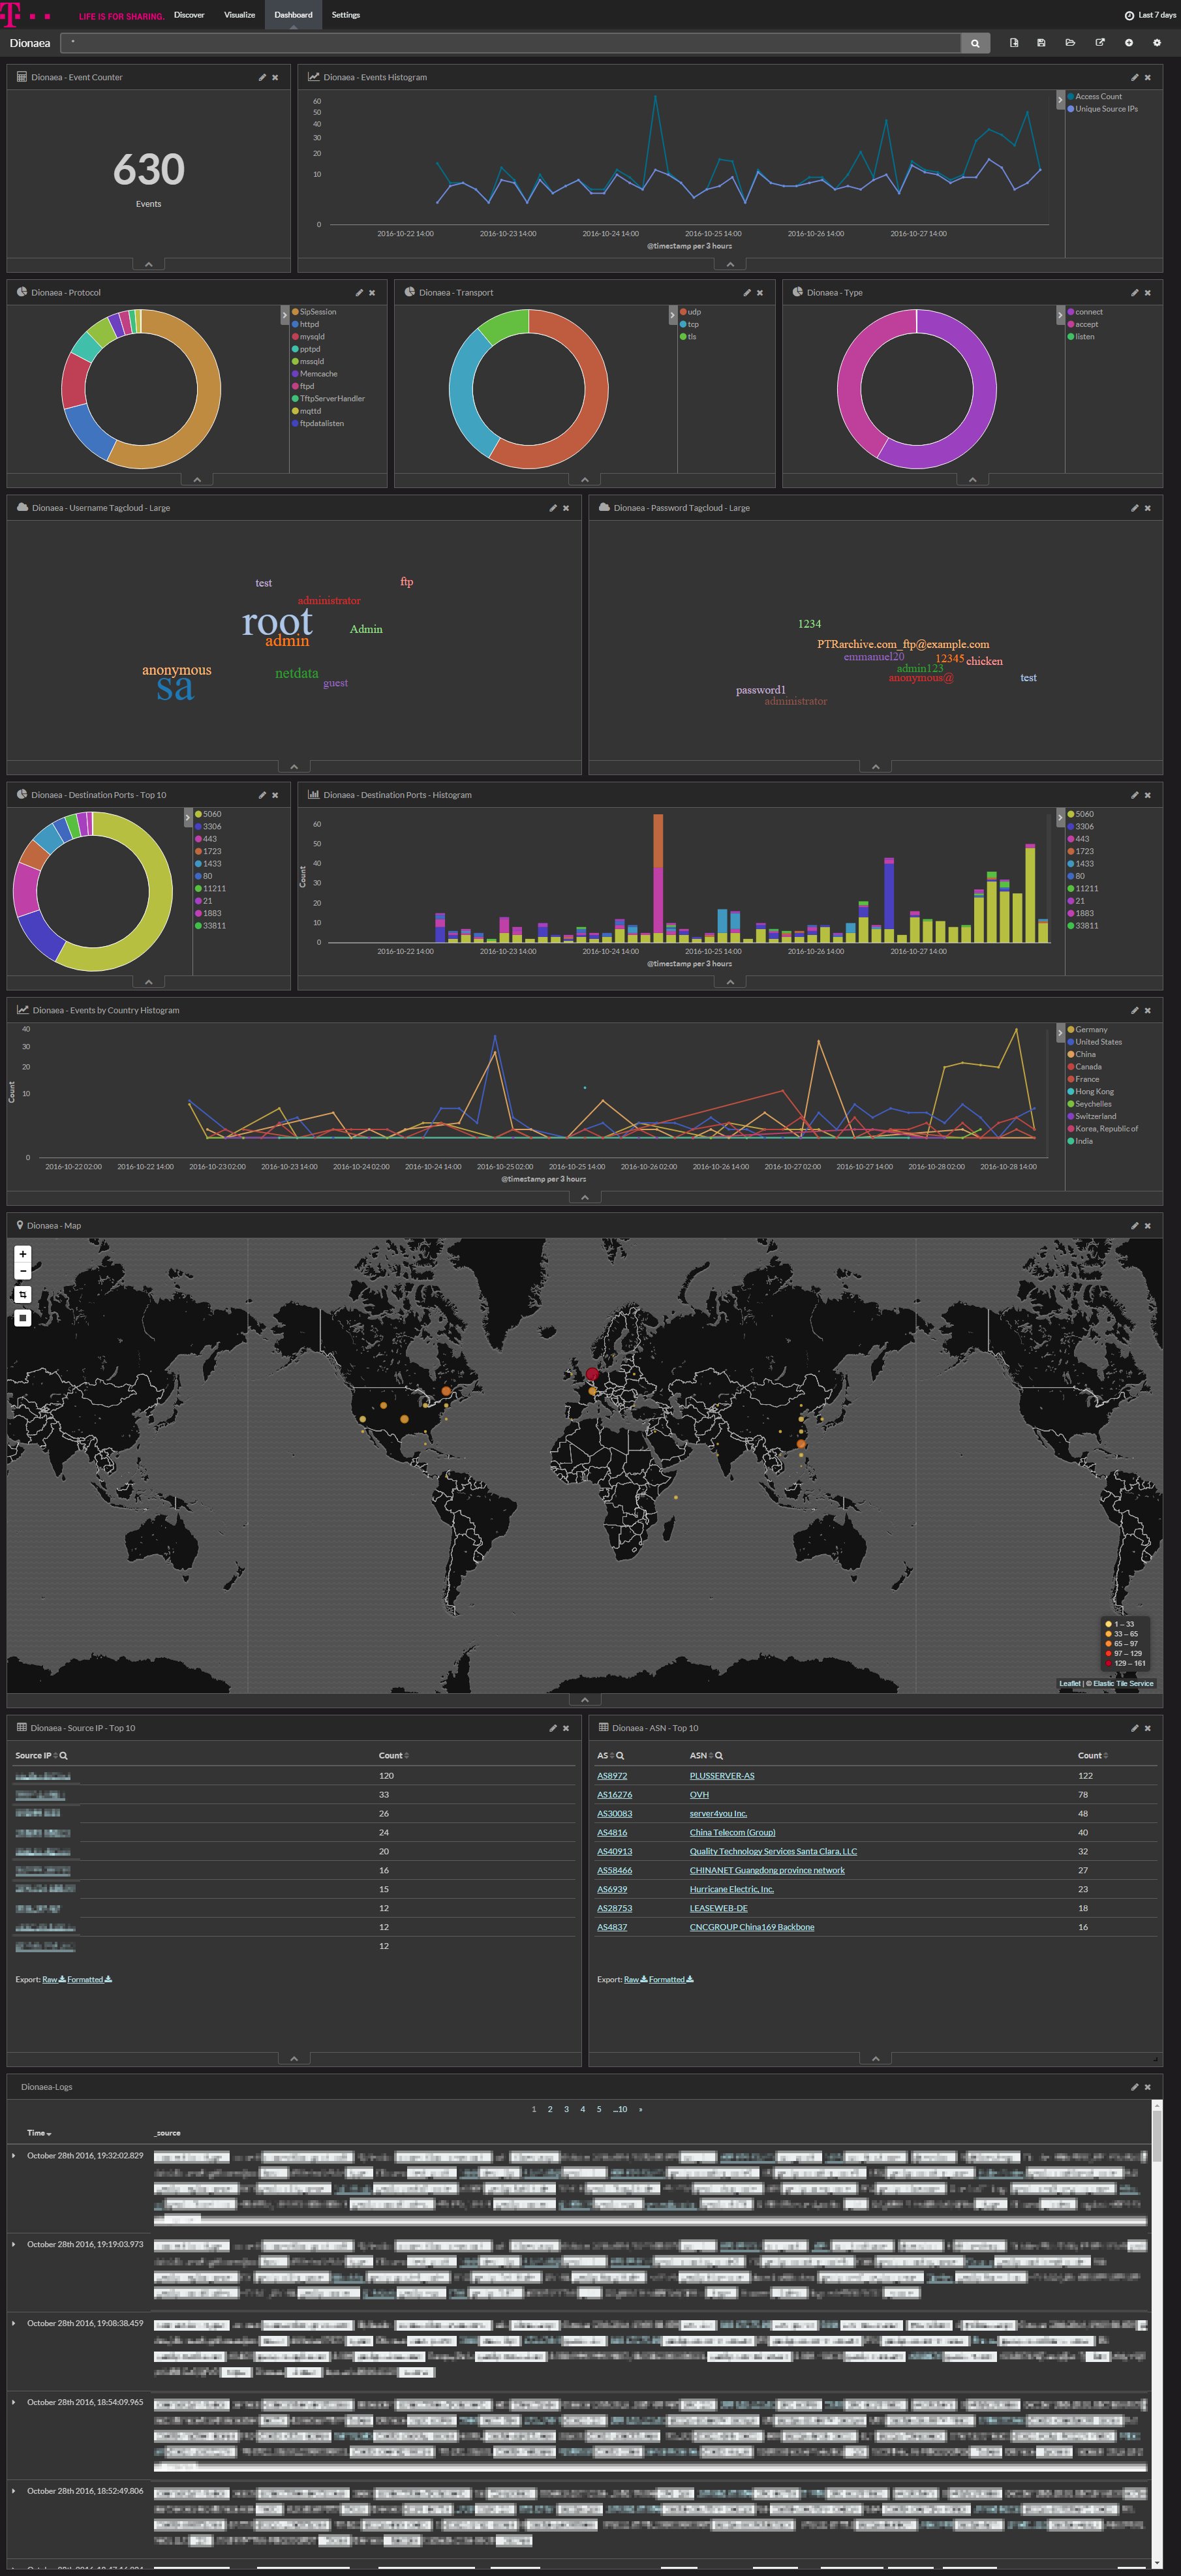Open the Load Saved Dashboard folder icon

[1070, 43]
